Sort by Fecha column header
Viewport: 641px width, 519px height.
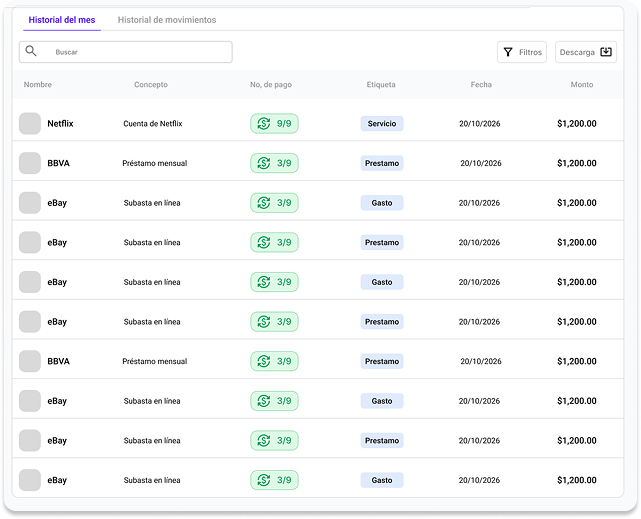pos(481,85)
